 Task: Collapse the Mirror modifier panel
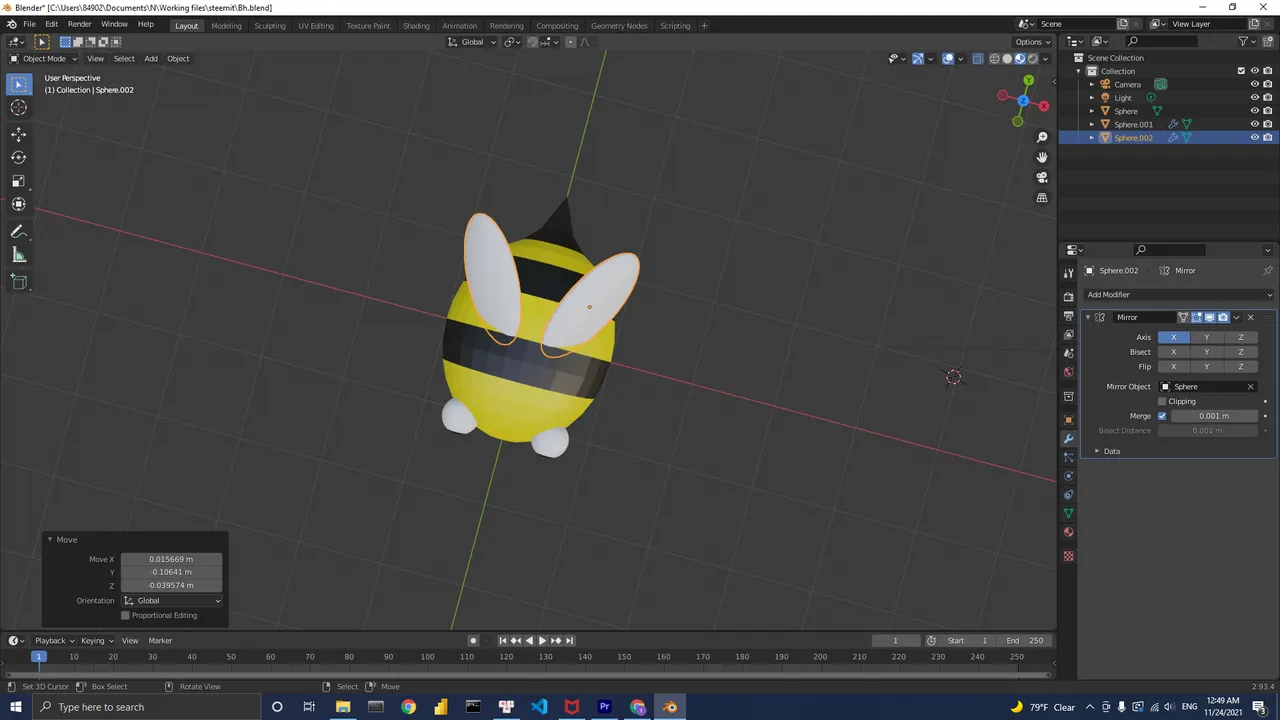pyautogui.click(x=1088, y=317)
